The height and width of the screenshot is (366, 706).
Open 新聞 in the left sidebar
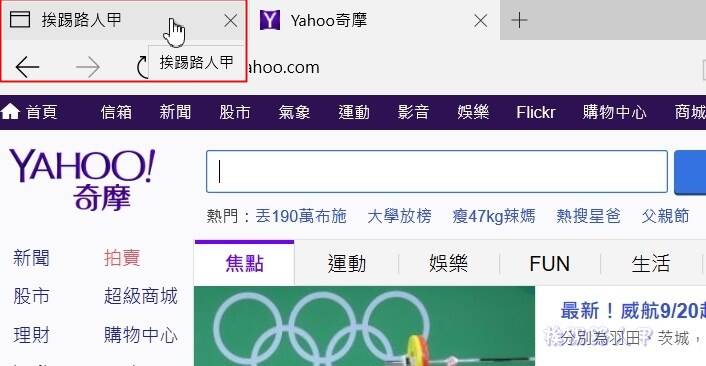(31, 258)
